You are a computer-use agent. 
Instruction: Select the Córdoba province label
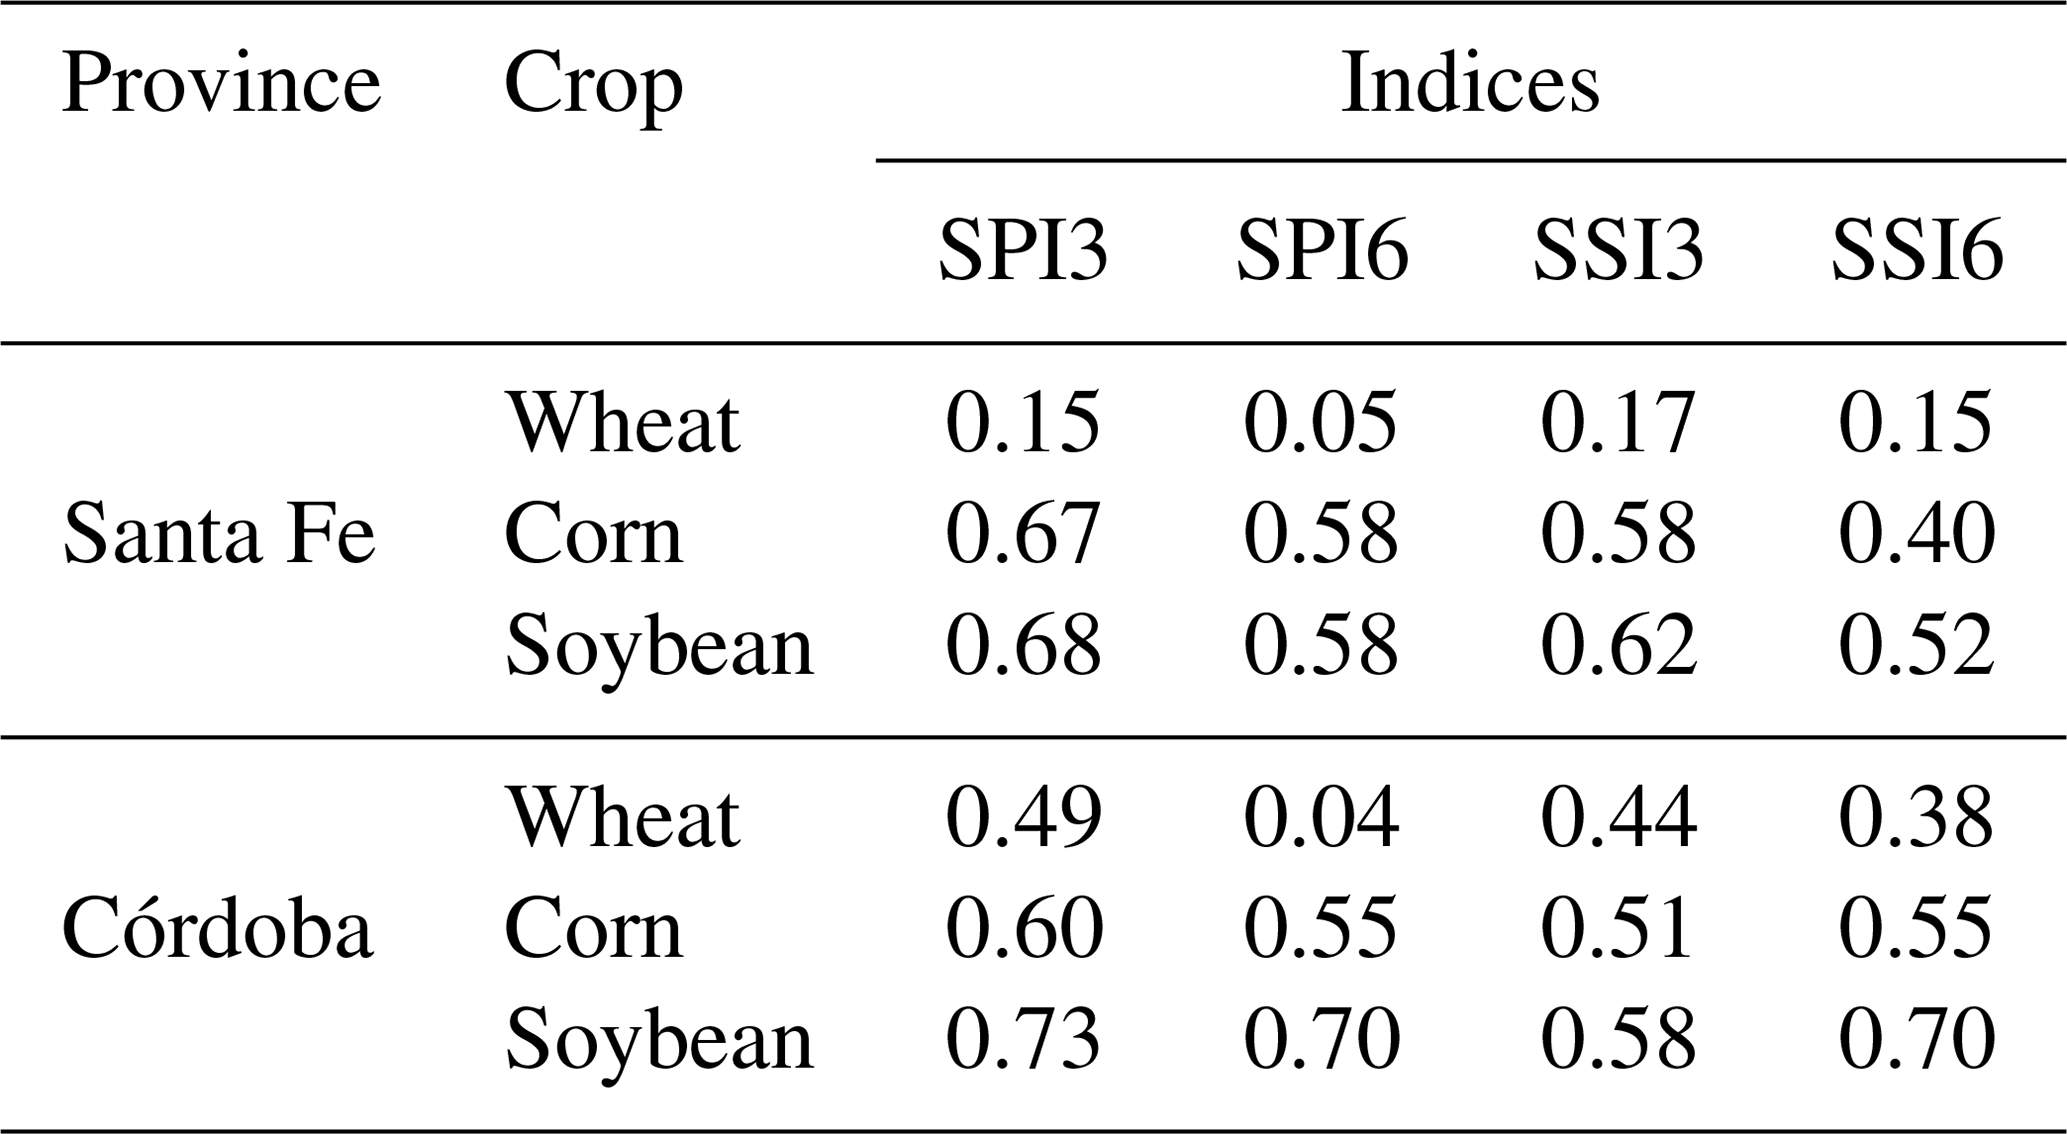tap(217, 929)
